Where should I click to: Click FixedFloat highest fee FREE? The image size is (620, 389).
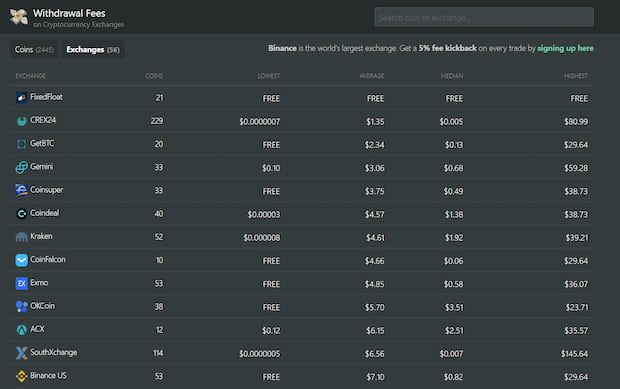point(579,98)
